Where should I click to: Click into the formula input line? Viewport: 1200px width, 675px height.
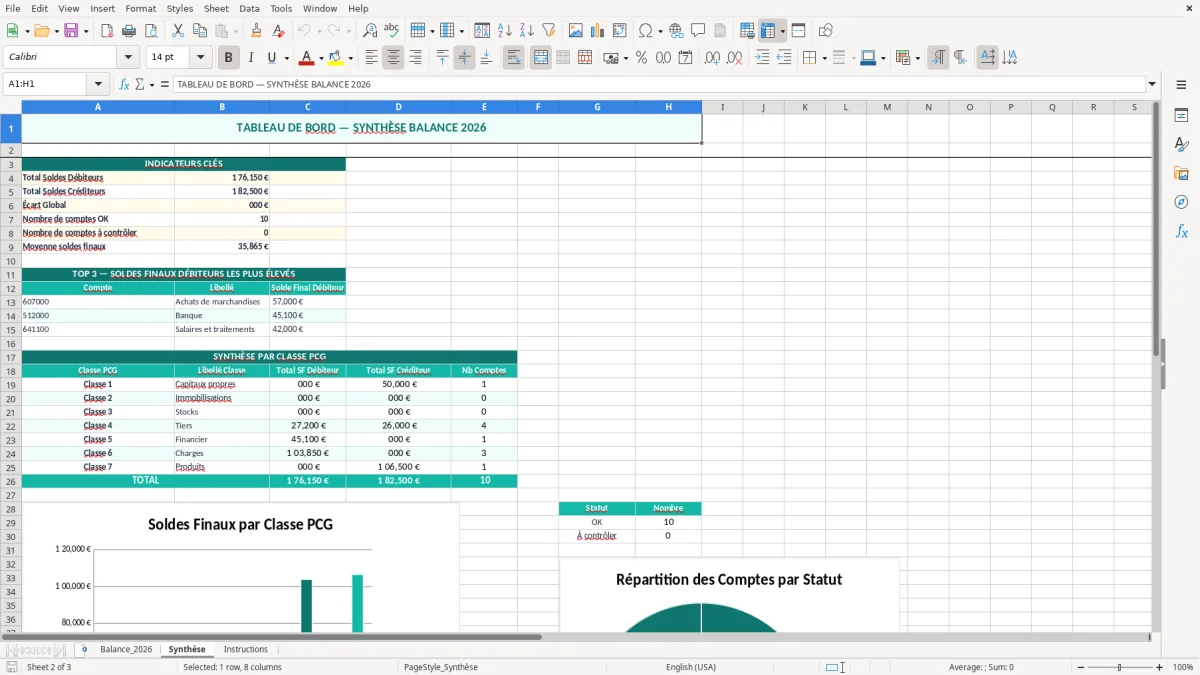tap(658, 84)
